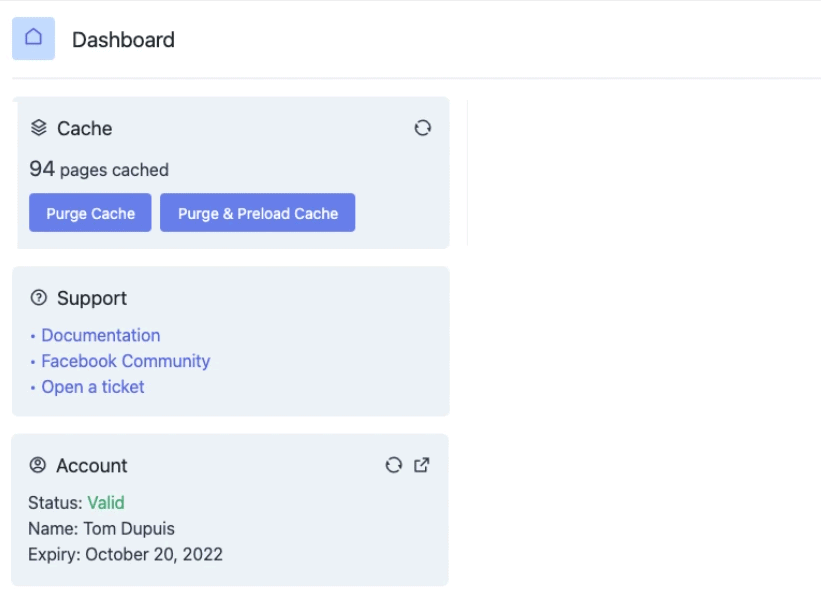Refresh the account license status
The height and width of the screenshot is (597, 821).
[x=394, y=465]
